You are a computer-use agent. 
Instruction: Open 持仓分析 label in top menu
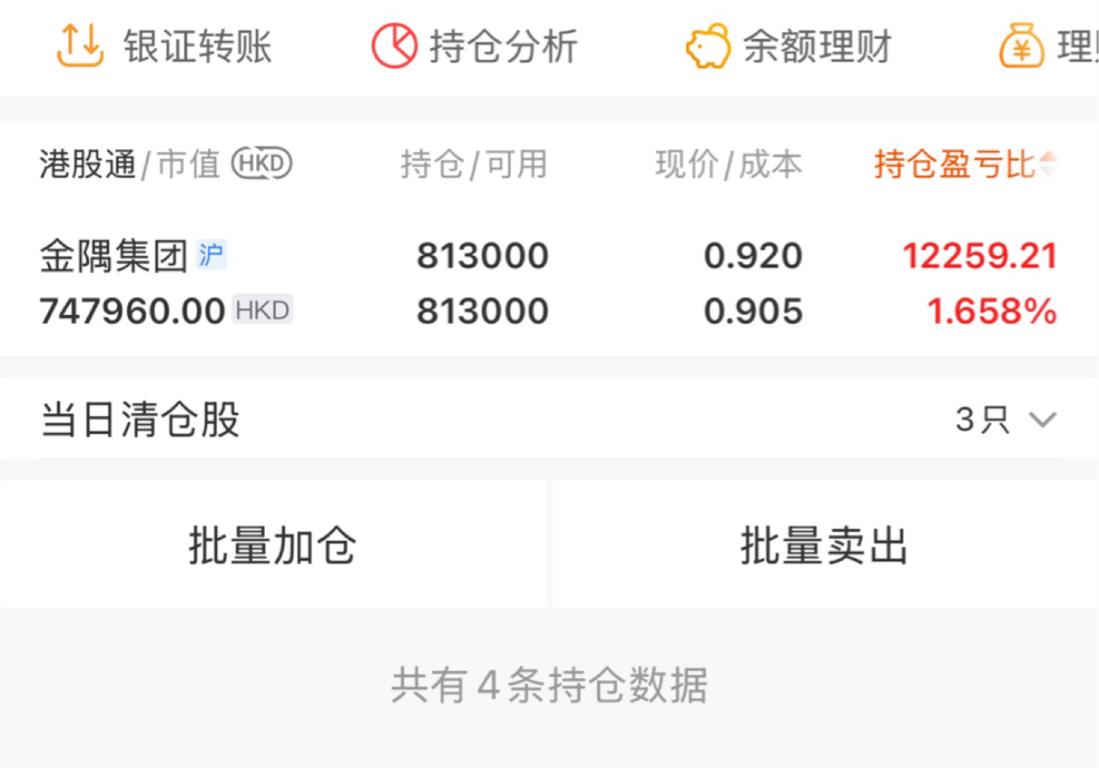[x=504, y=47]
